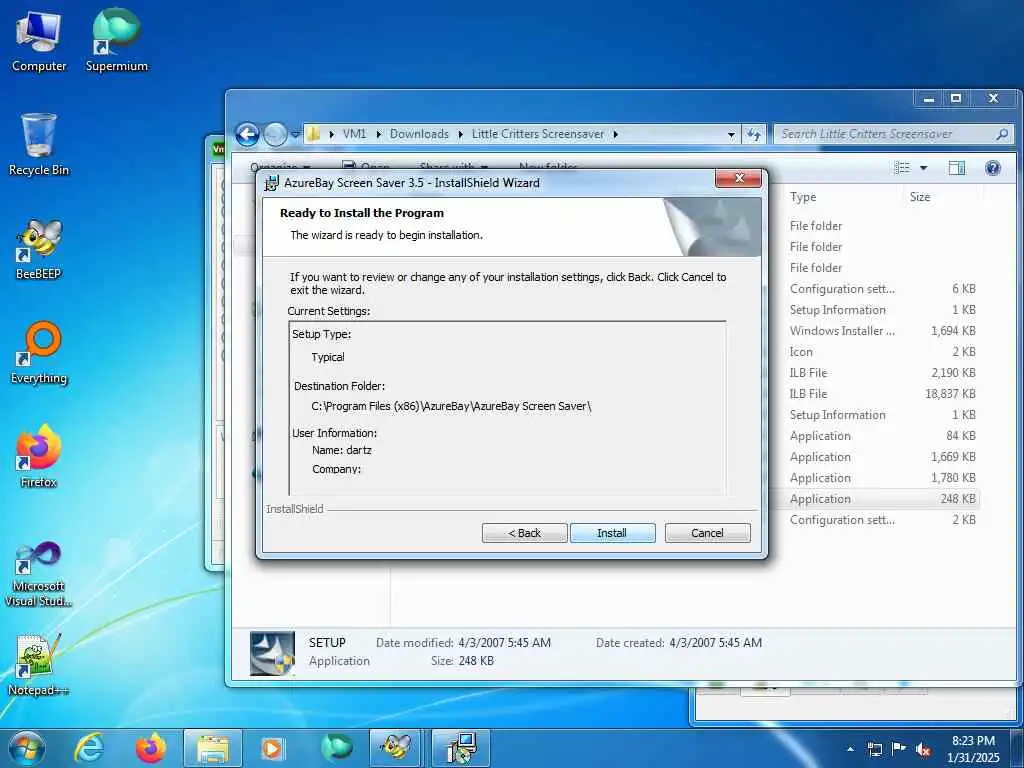Select the Notepad++ desktop shortcut
The width and height of the screenshot is (1024, 768).
39,664
